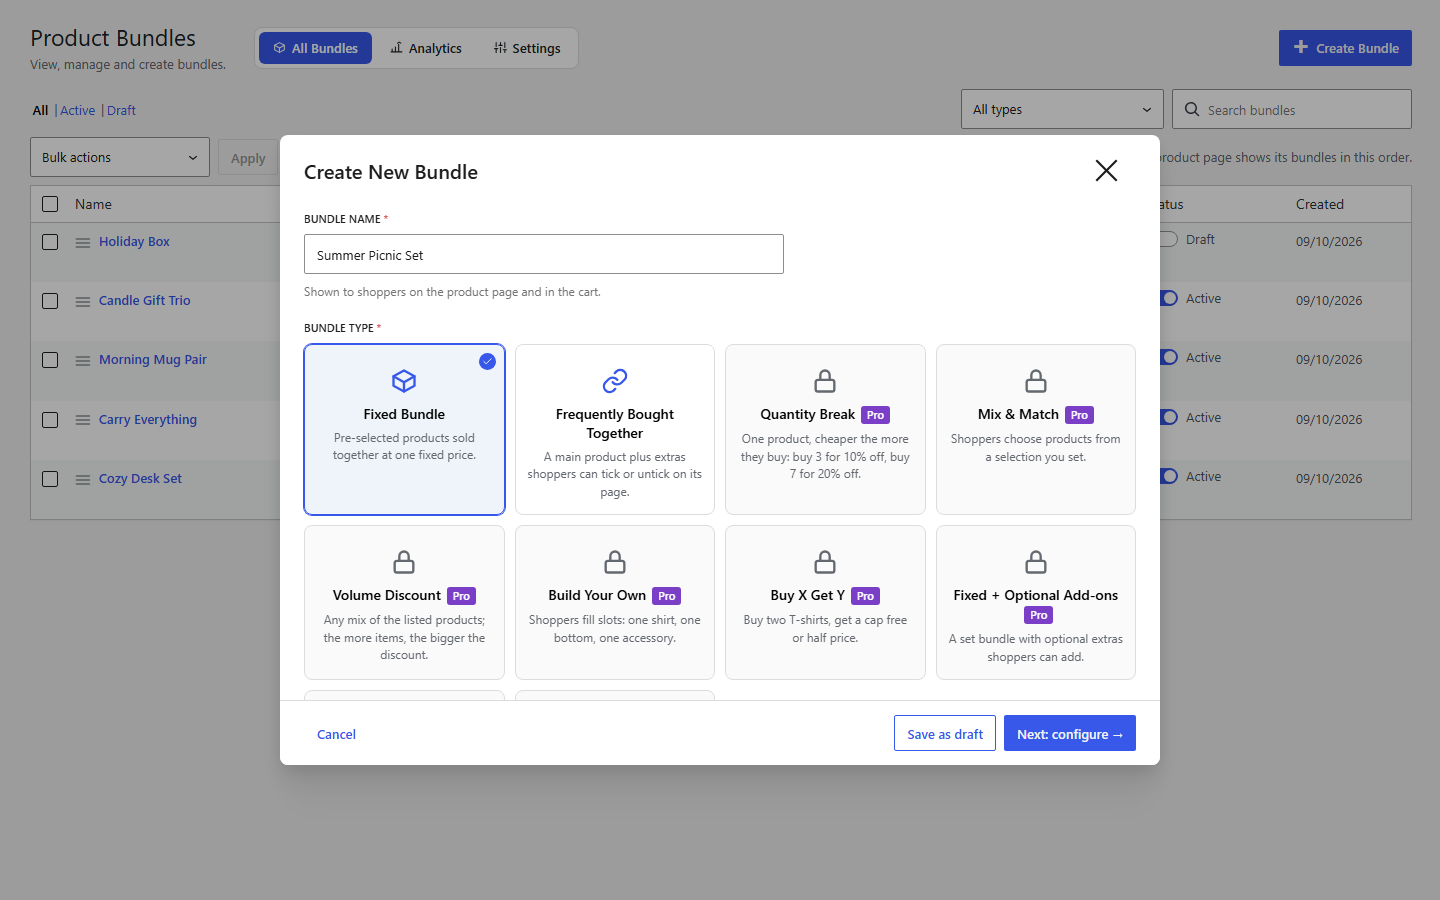Image resolution: width=1440 pixels, height=900 pixels.
Task: Click the Save as draft button
Action: click(945, 733)
